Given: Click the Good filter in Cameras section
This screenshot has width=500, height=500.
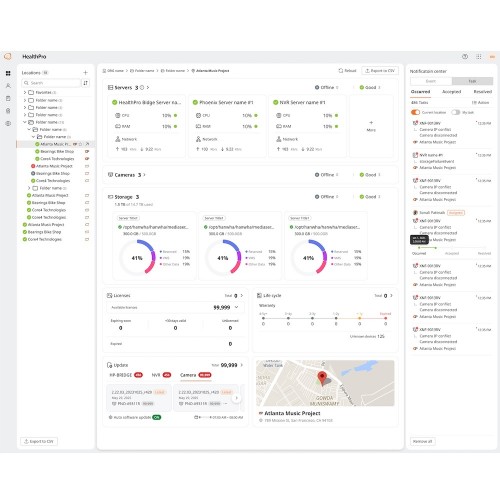Looking at the screenshot, I should point(370,175).
